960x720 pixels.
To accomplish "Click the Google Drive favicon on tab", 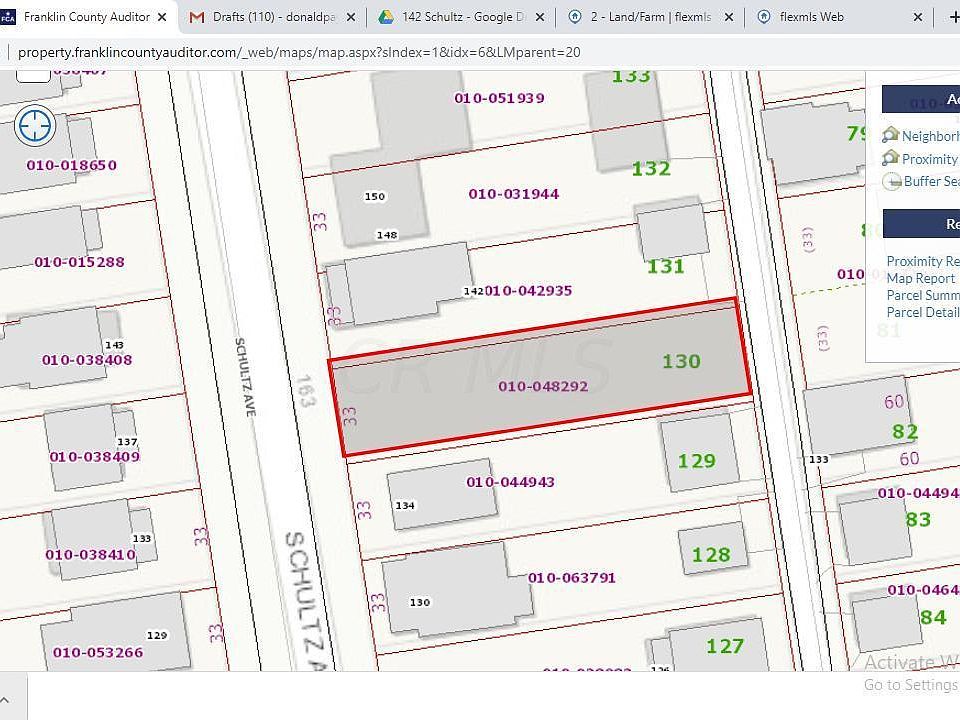I will pos(386,17).
